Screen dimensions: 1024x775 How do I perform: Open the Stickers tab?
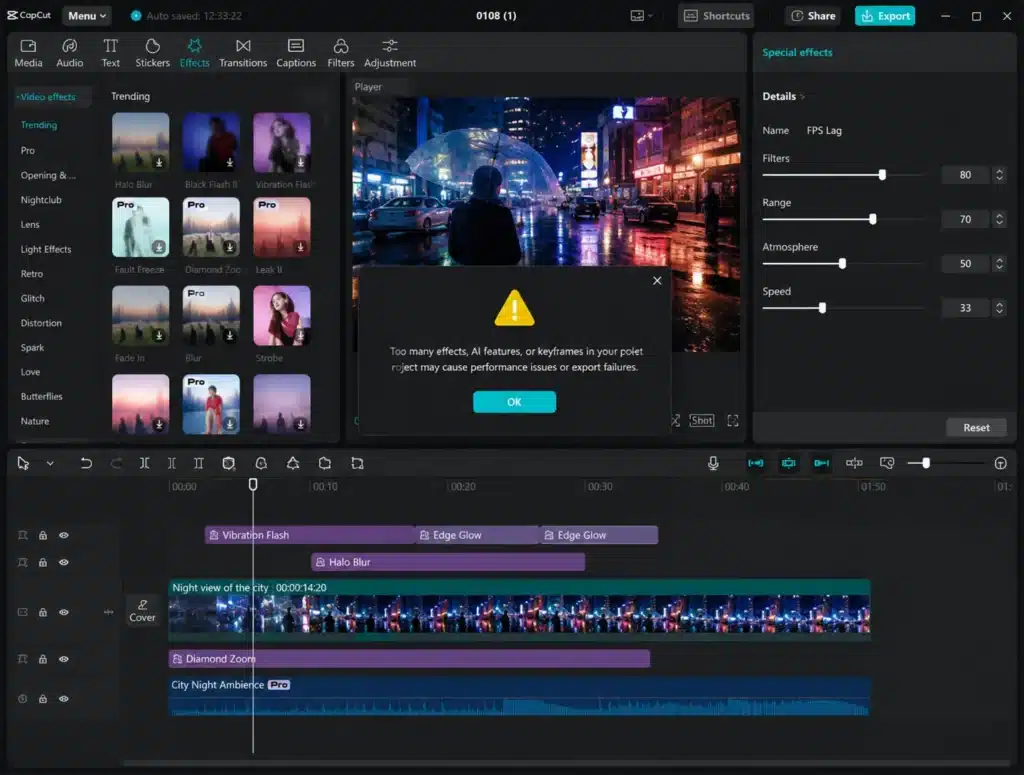[x=152, y=53]
